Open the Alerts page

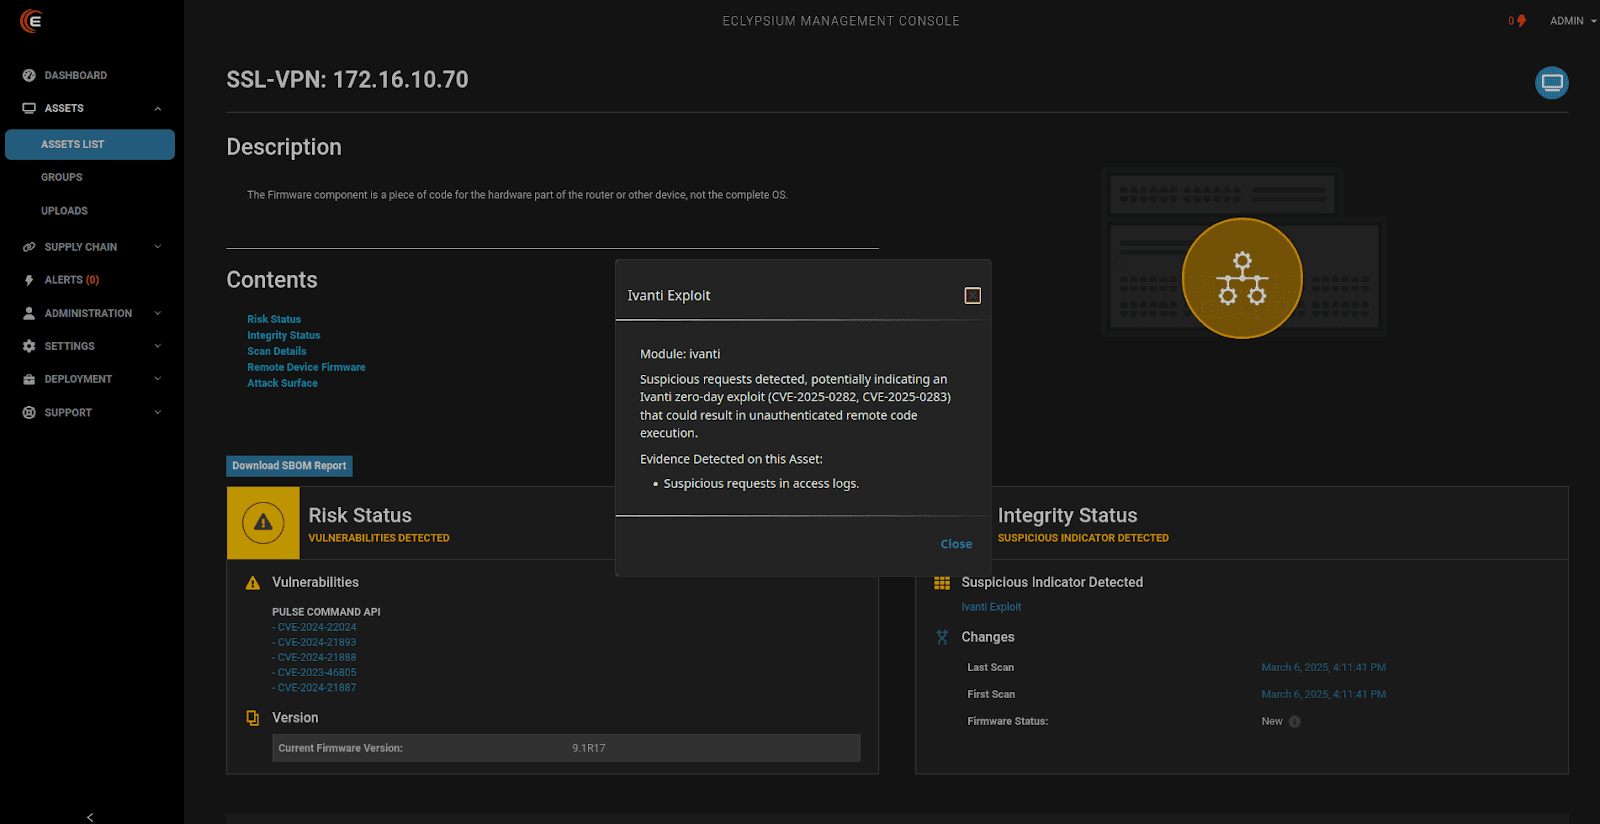click(x=71, y=280)
